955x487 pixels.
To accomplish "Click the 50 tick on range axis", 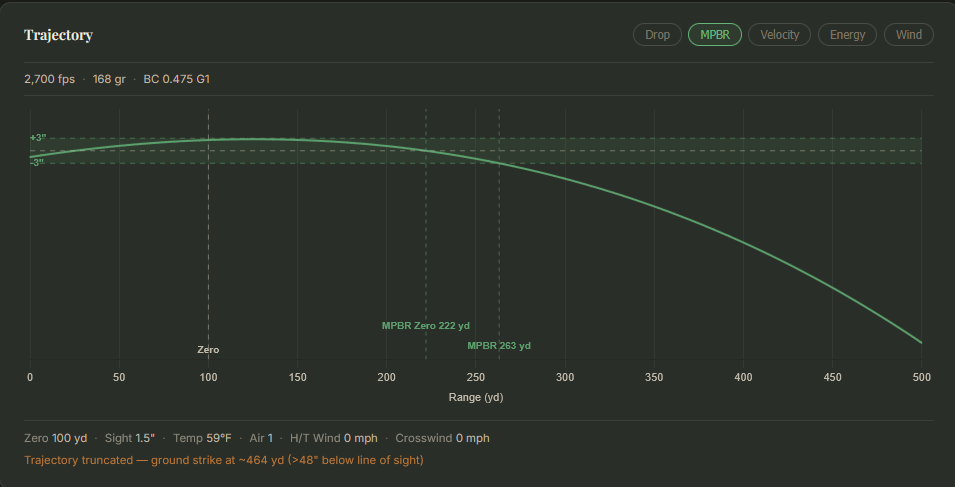I will (x=119, y=377).
